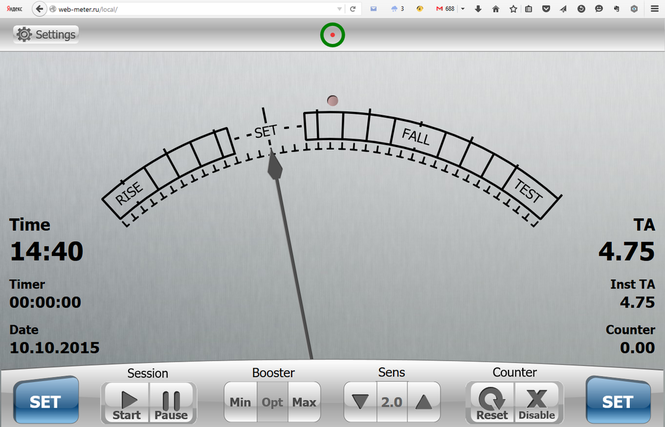Click the green-circled red record indicator
Viewport: 665px width, 427px height.
(x=332, y=35)
